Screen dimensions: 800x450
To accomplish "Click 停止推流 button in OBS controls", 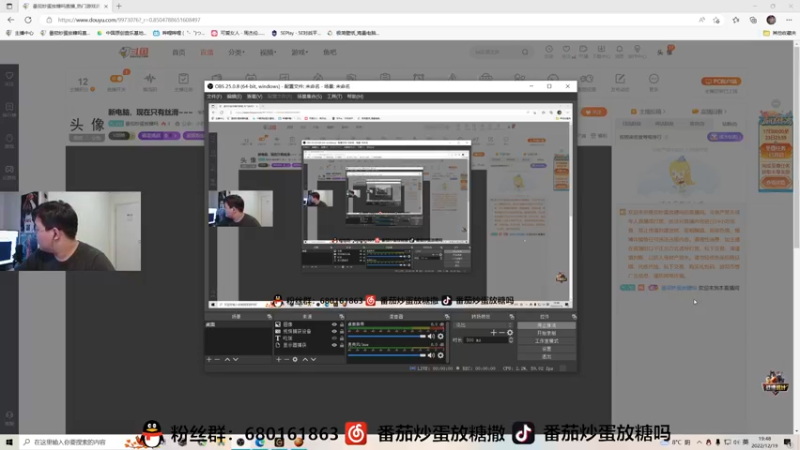I will [546, 325].
